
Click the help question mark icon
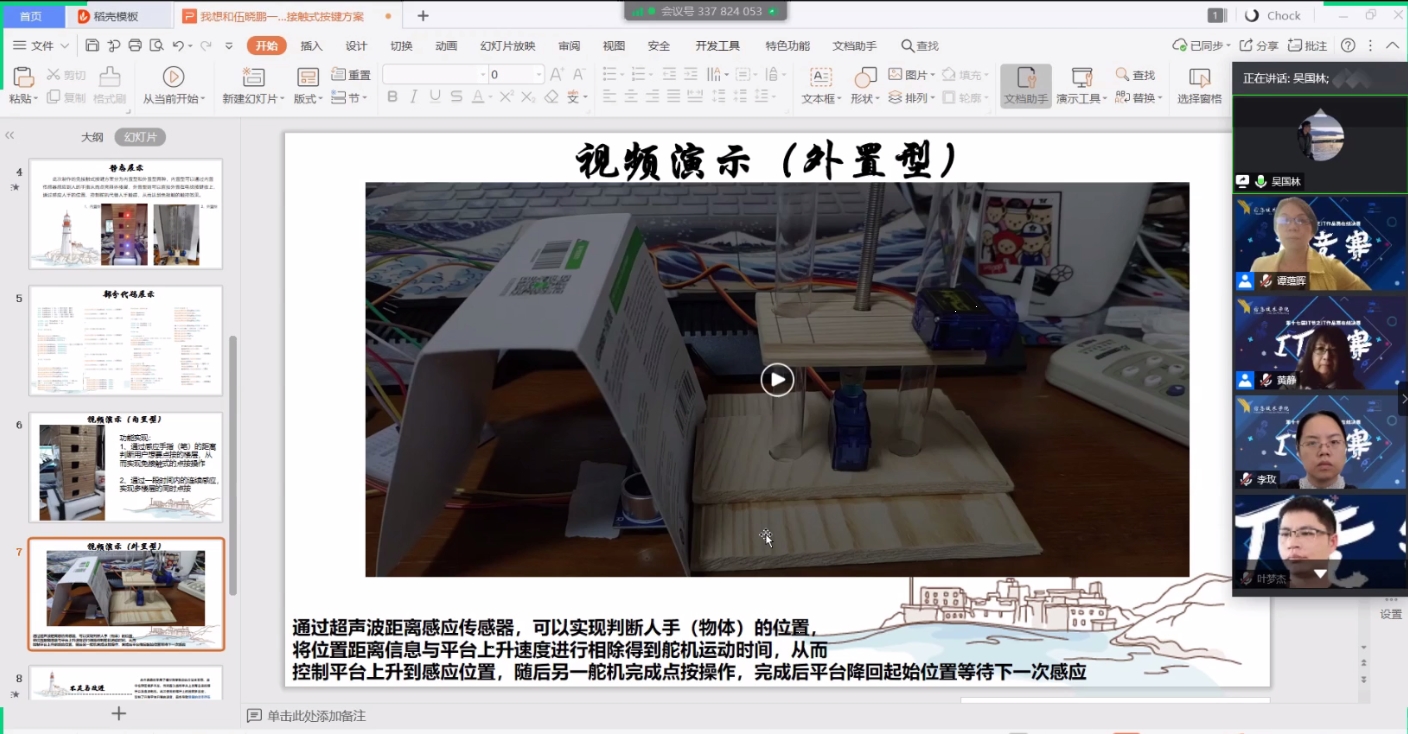[1348, 45]
